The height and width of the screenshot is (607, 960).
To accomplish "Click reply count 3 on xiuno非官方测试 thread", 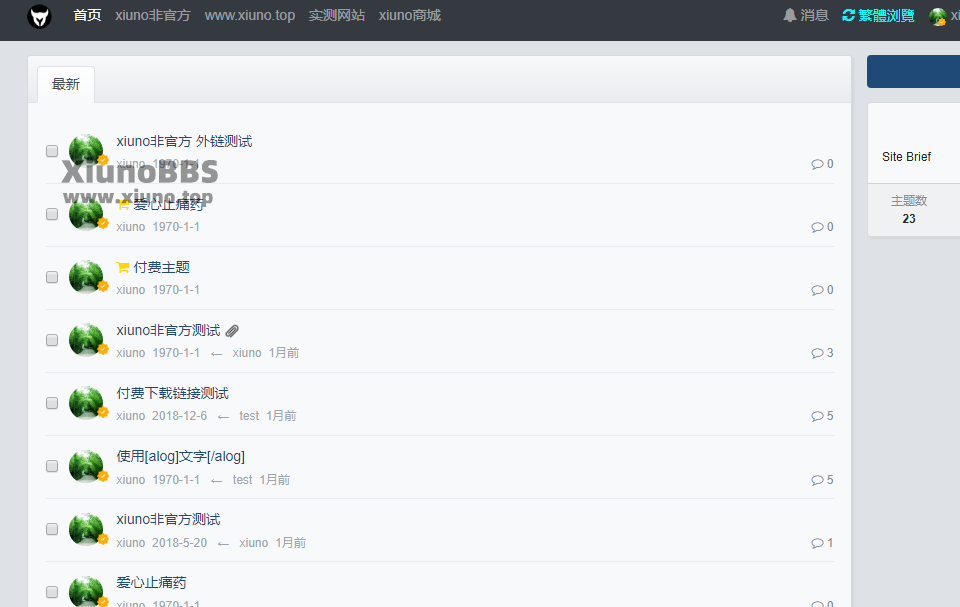I will (822, 353).
